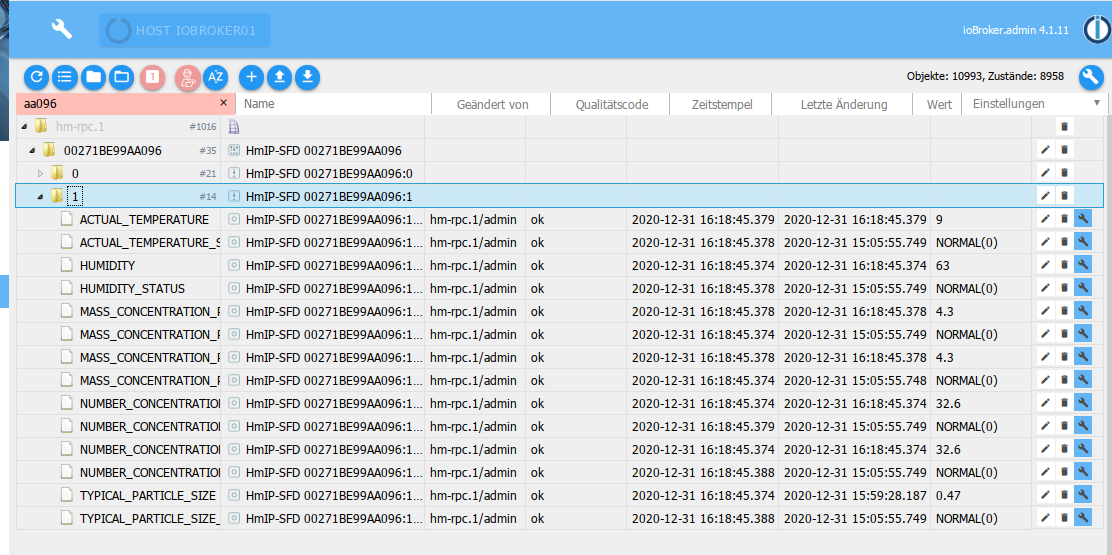Viewport: 1112px width, 555px height.
Task: Click the hm-rpc.1/admin cell in HUMIDITY row
Action: (x=473, y=266)
